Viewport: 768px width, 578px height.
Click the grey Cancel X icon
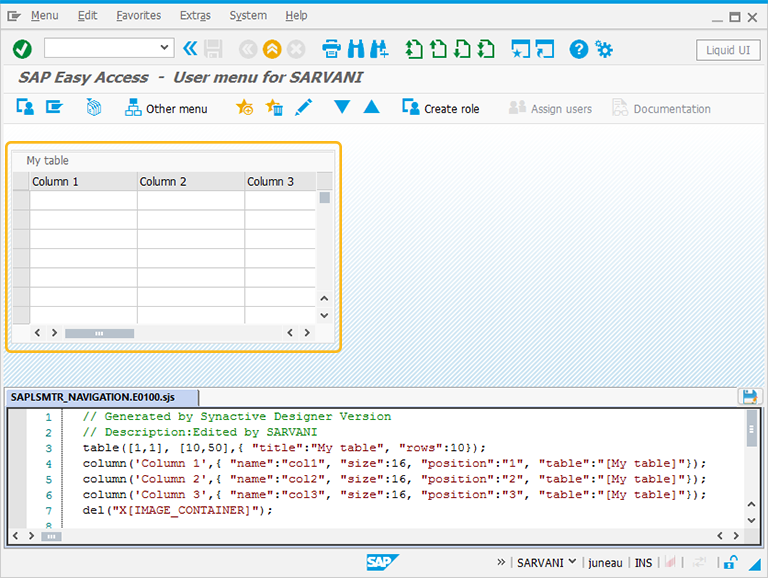click(296, 49)
